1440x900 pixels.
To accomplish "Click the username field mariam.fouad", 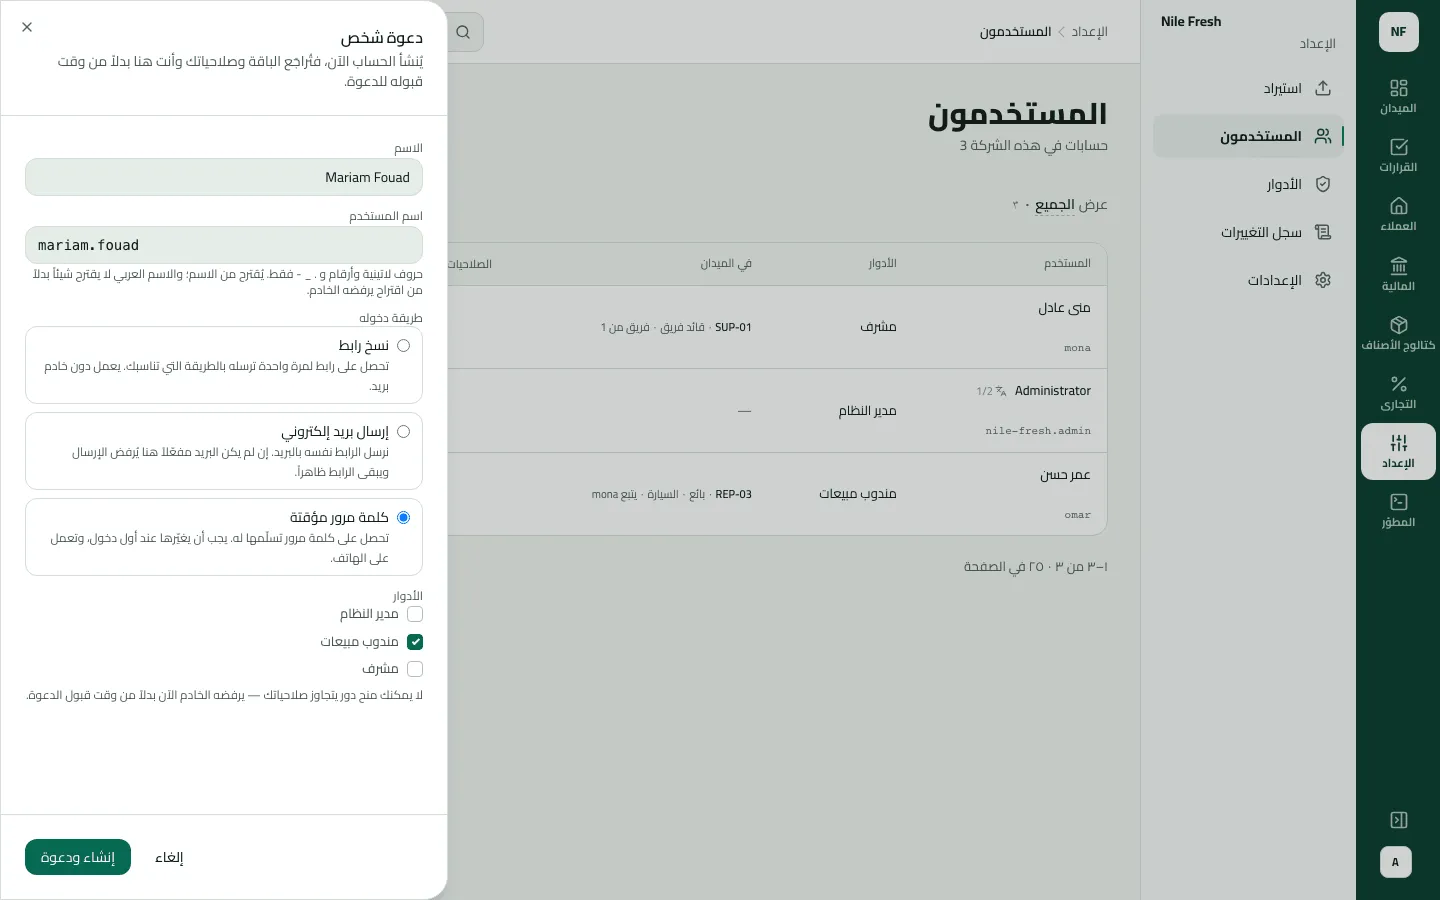I will click(x=224, y=245).
